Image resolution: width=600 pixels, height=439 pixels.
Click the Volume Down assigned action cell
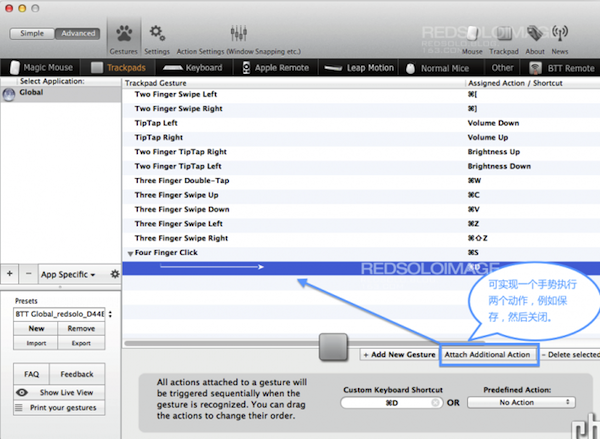click(x=493, y=123)
